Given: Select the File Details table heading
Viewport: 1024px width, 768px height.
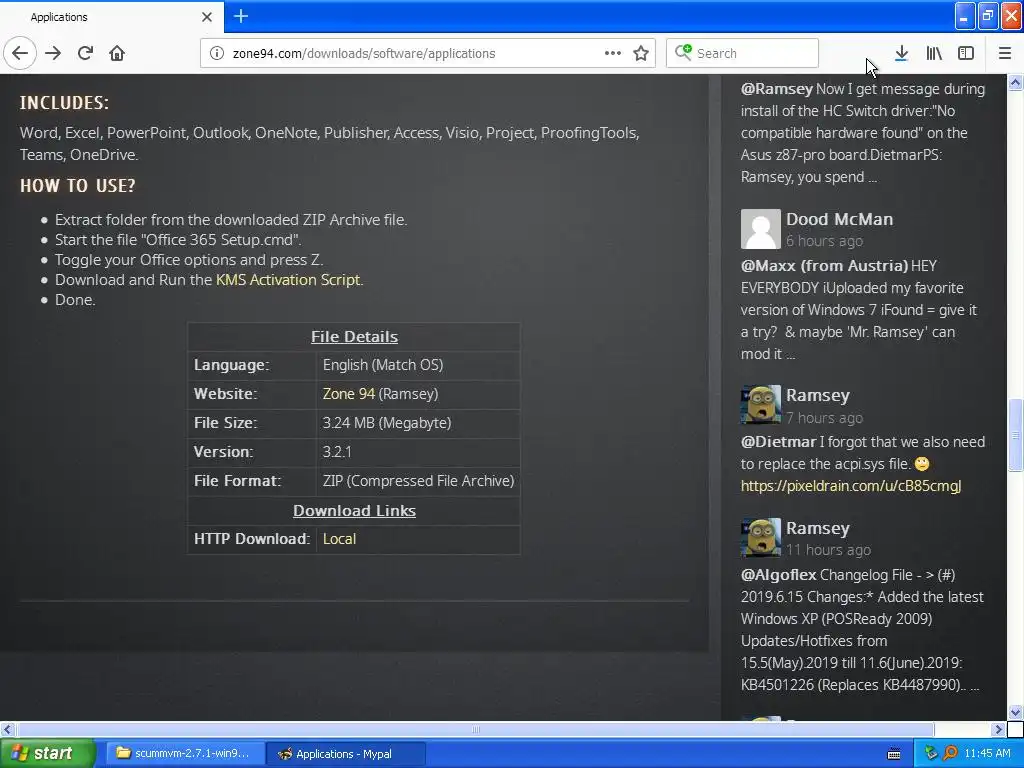Looking at the screenshot, I should [x=354, y=336].
